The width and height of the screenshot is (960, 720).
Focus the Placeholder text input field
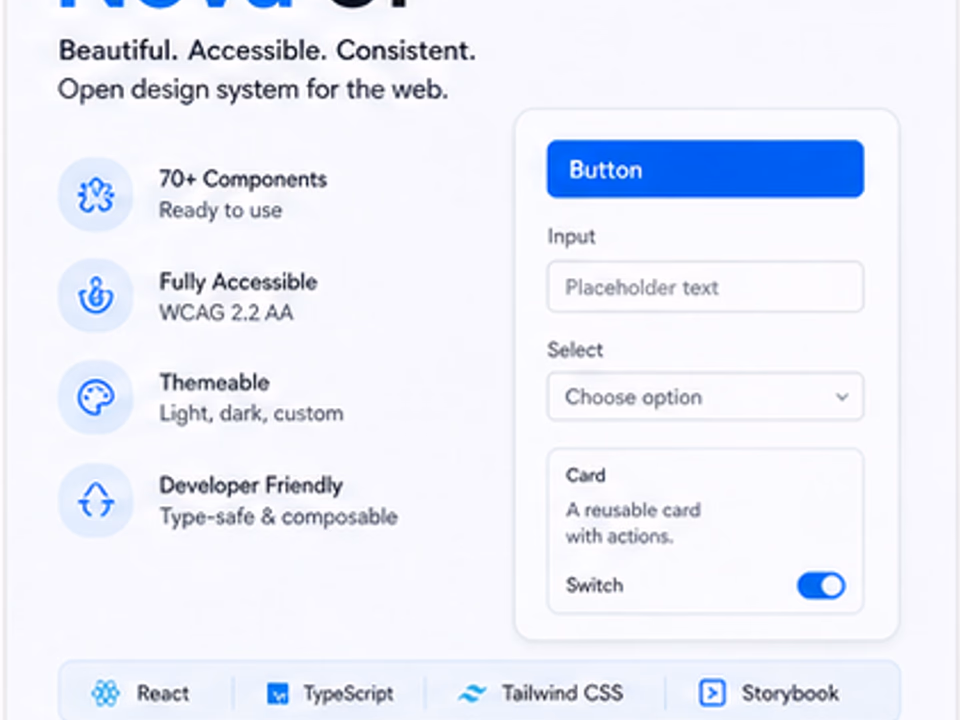(x=705, y=287)
